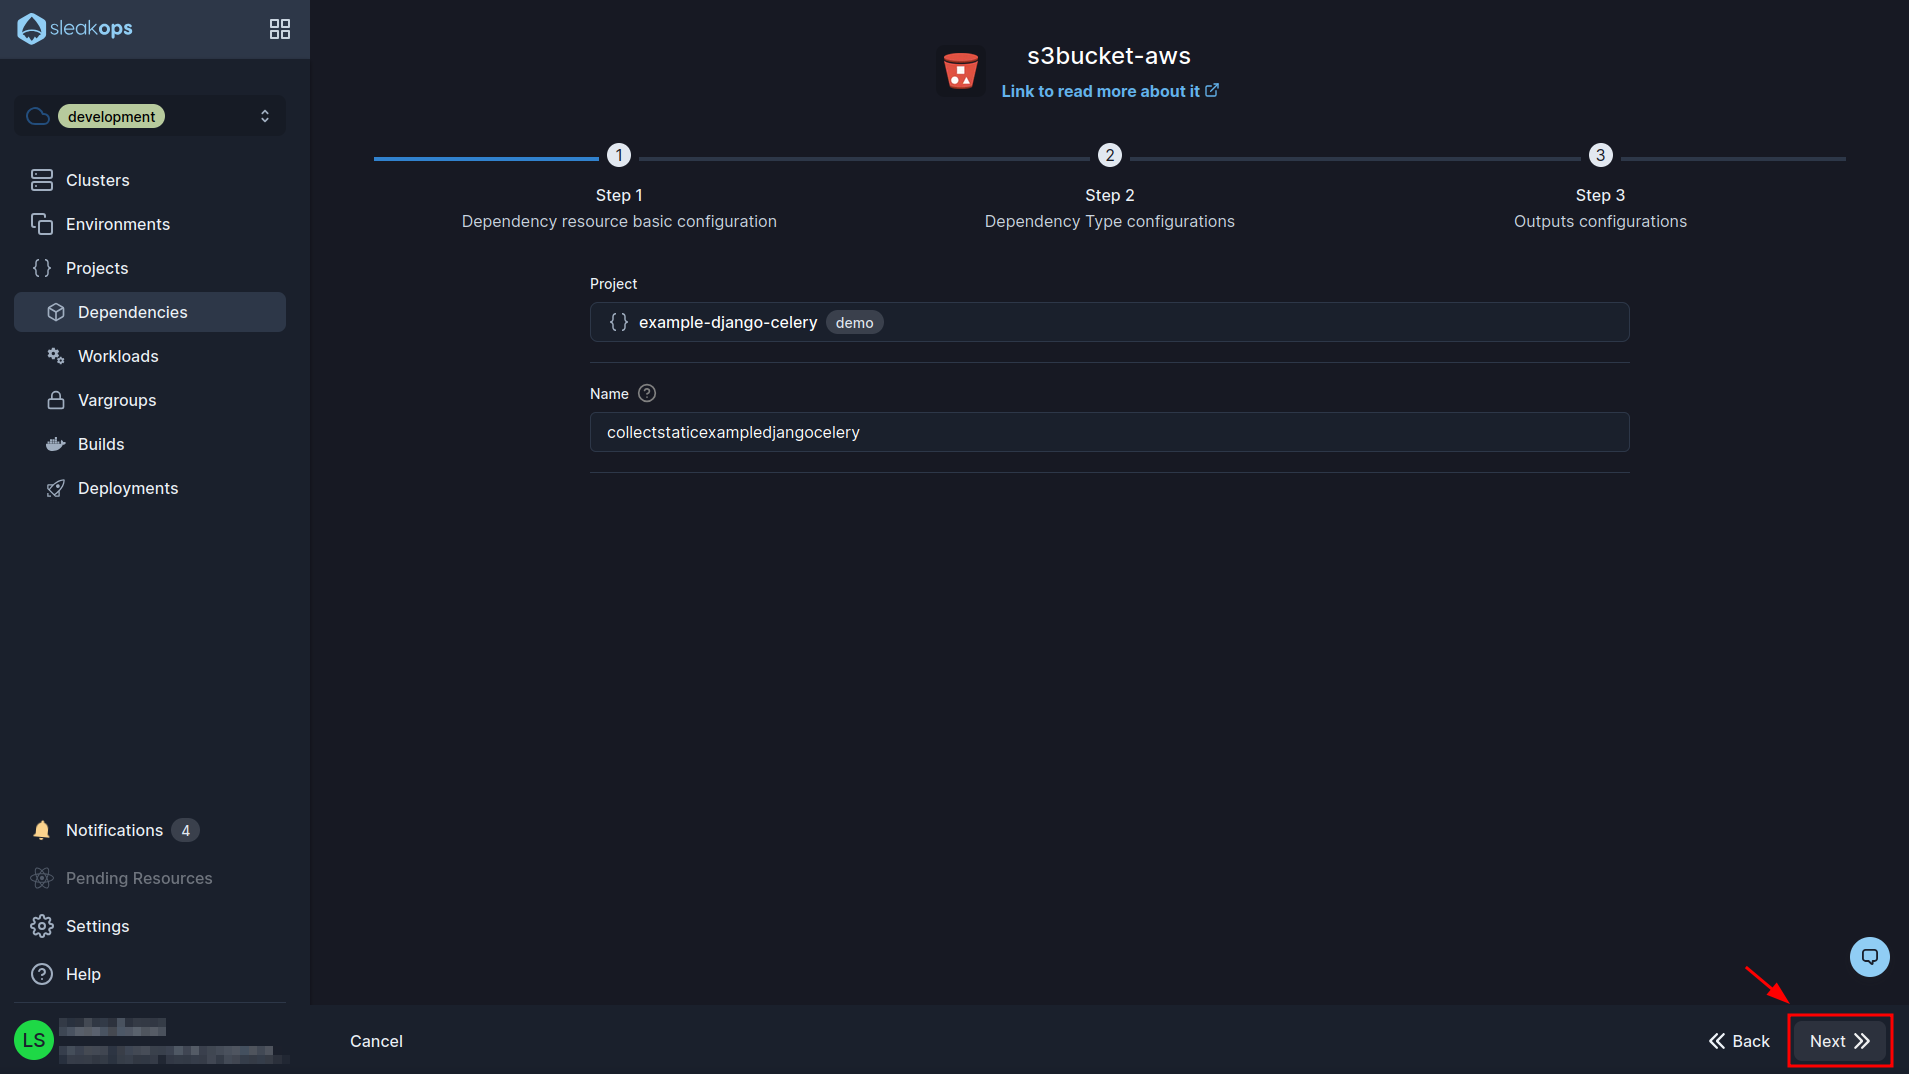
Task: Click Outputs configurations label
Action: (1601, 221)
